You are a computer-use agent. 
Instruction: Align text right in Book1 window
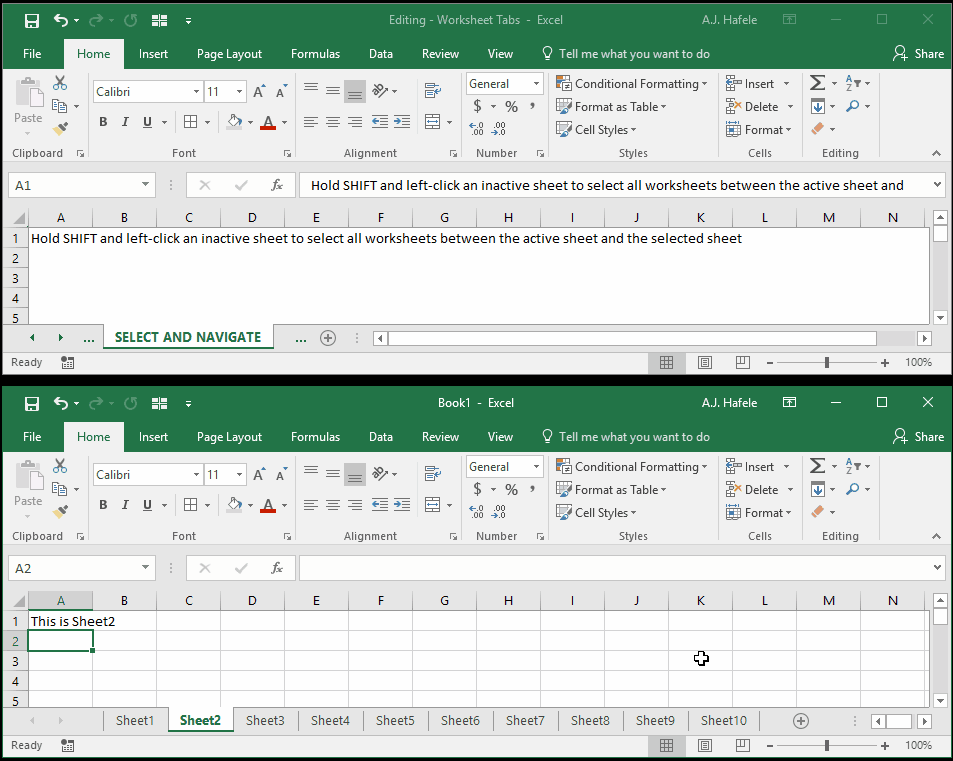[x=355, y=505]
